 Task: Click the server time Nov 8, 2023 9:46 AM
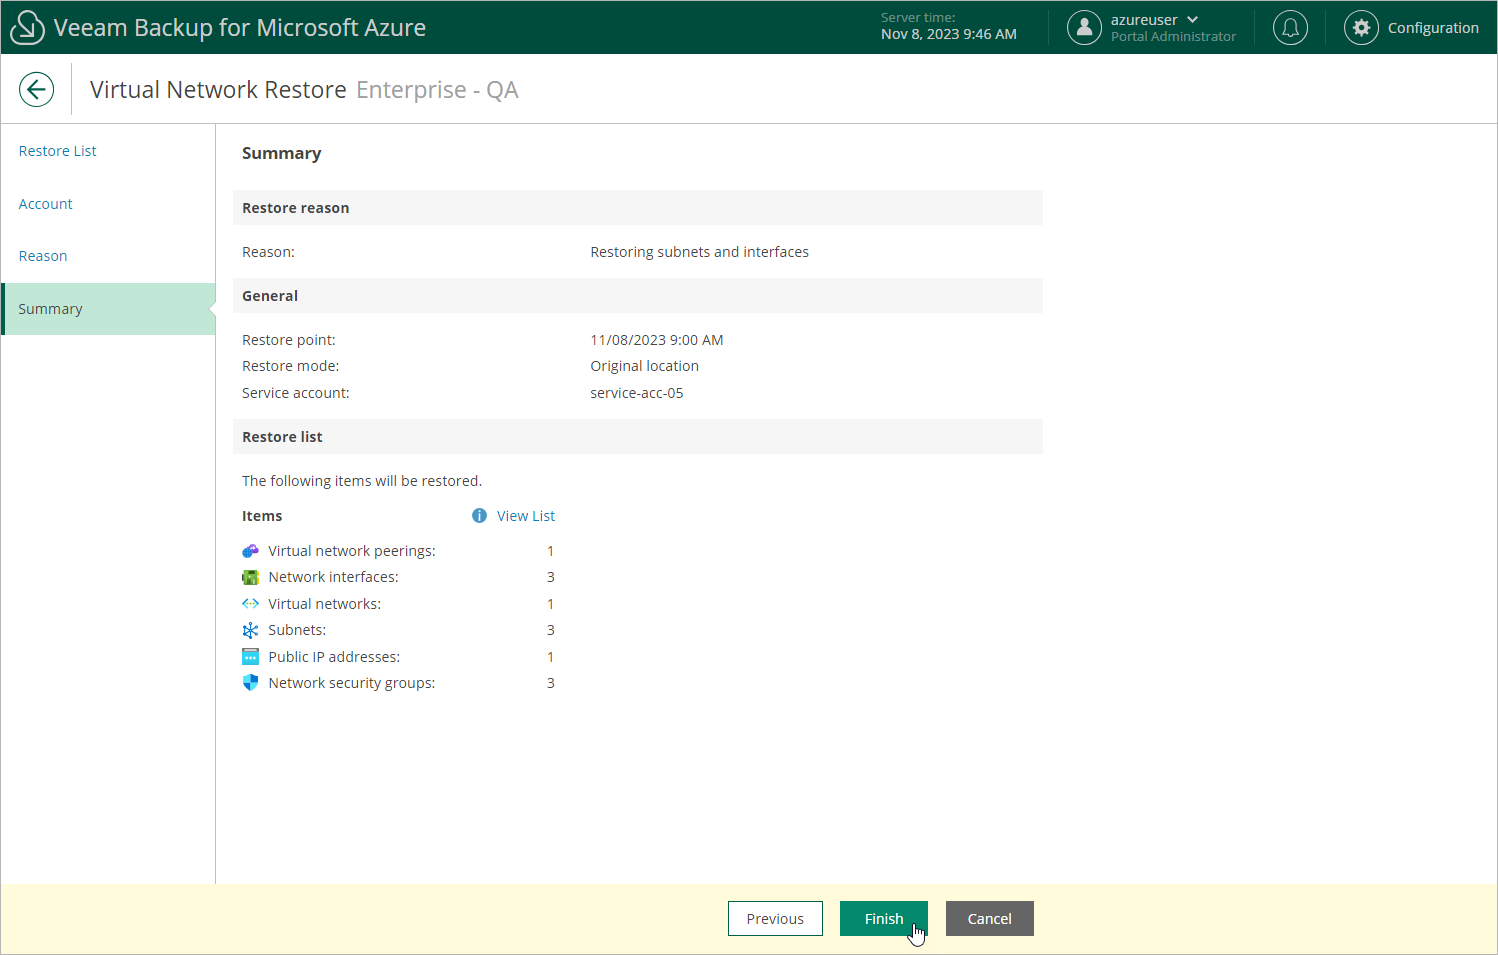949,34
